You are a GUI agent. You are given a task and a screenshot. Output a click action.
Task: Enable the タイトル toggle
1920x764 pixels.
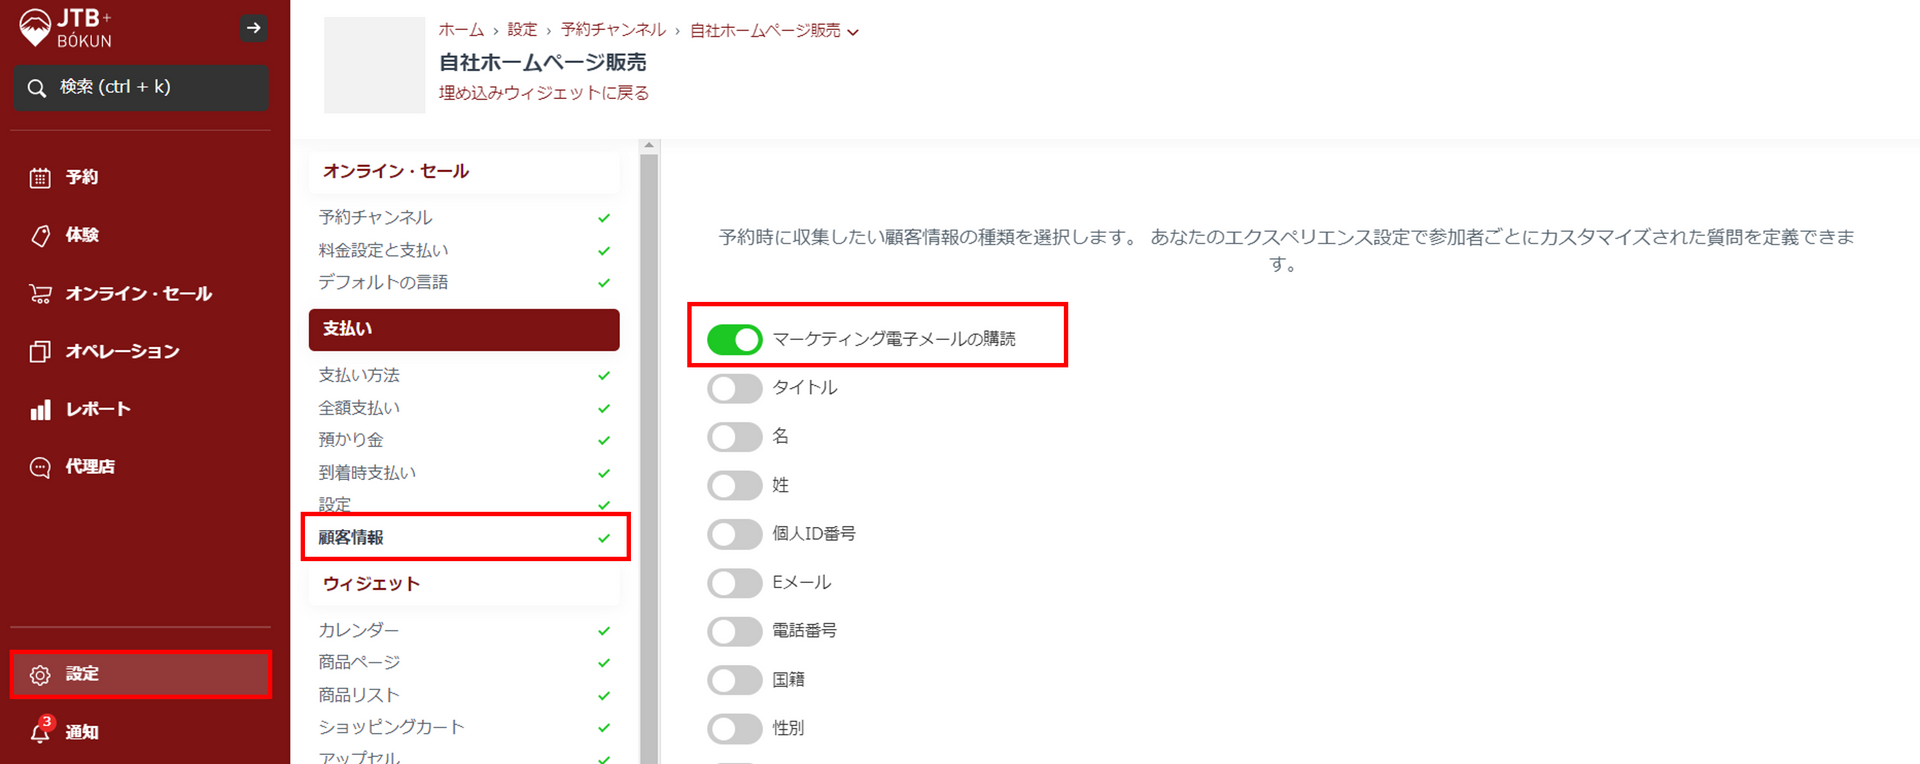734,388
